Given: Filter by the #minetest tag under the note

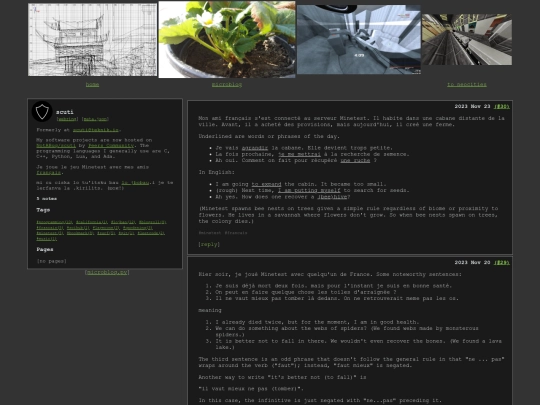Looking at the screenshot, I should 210,233.
